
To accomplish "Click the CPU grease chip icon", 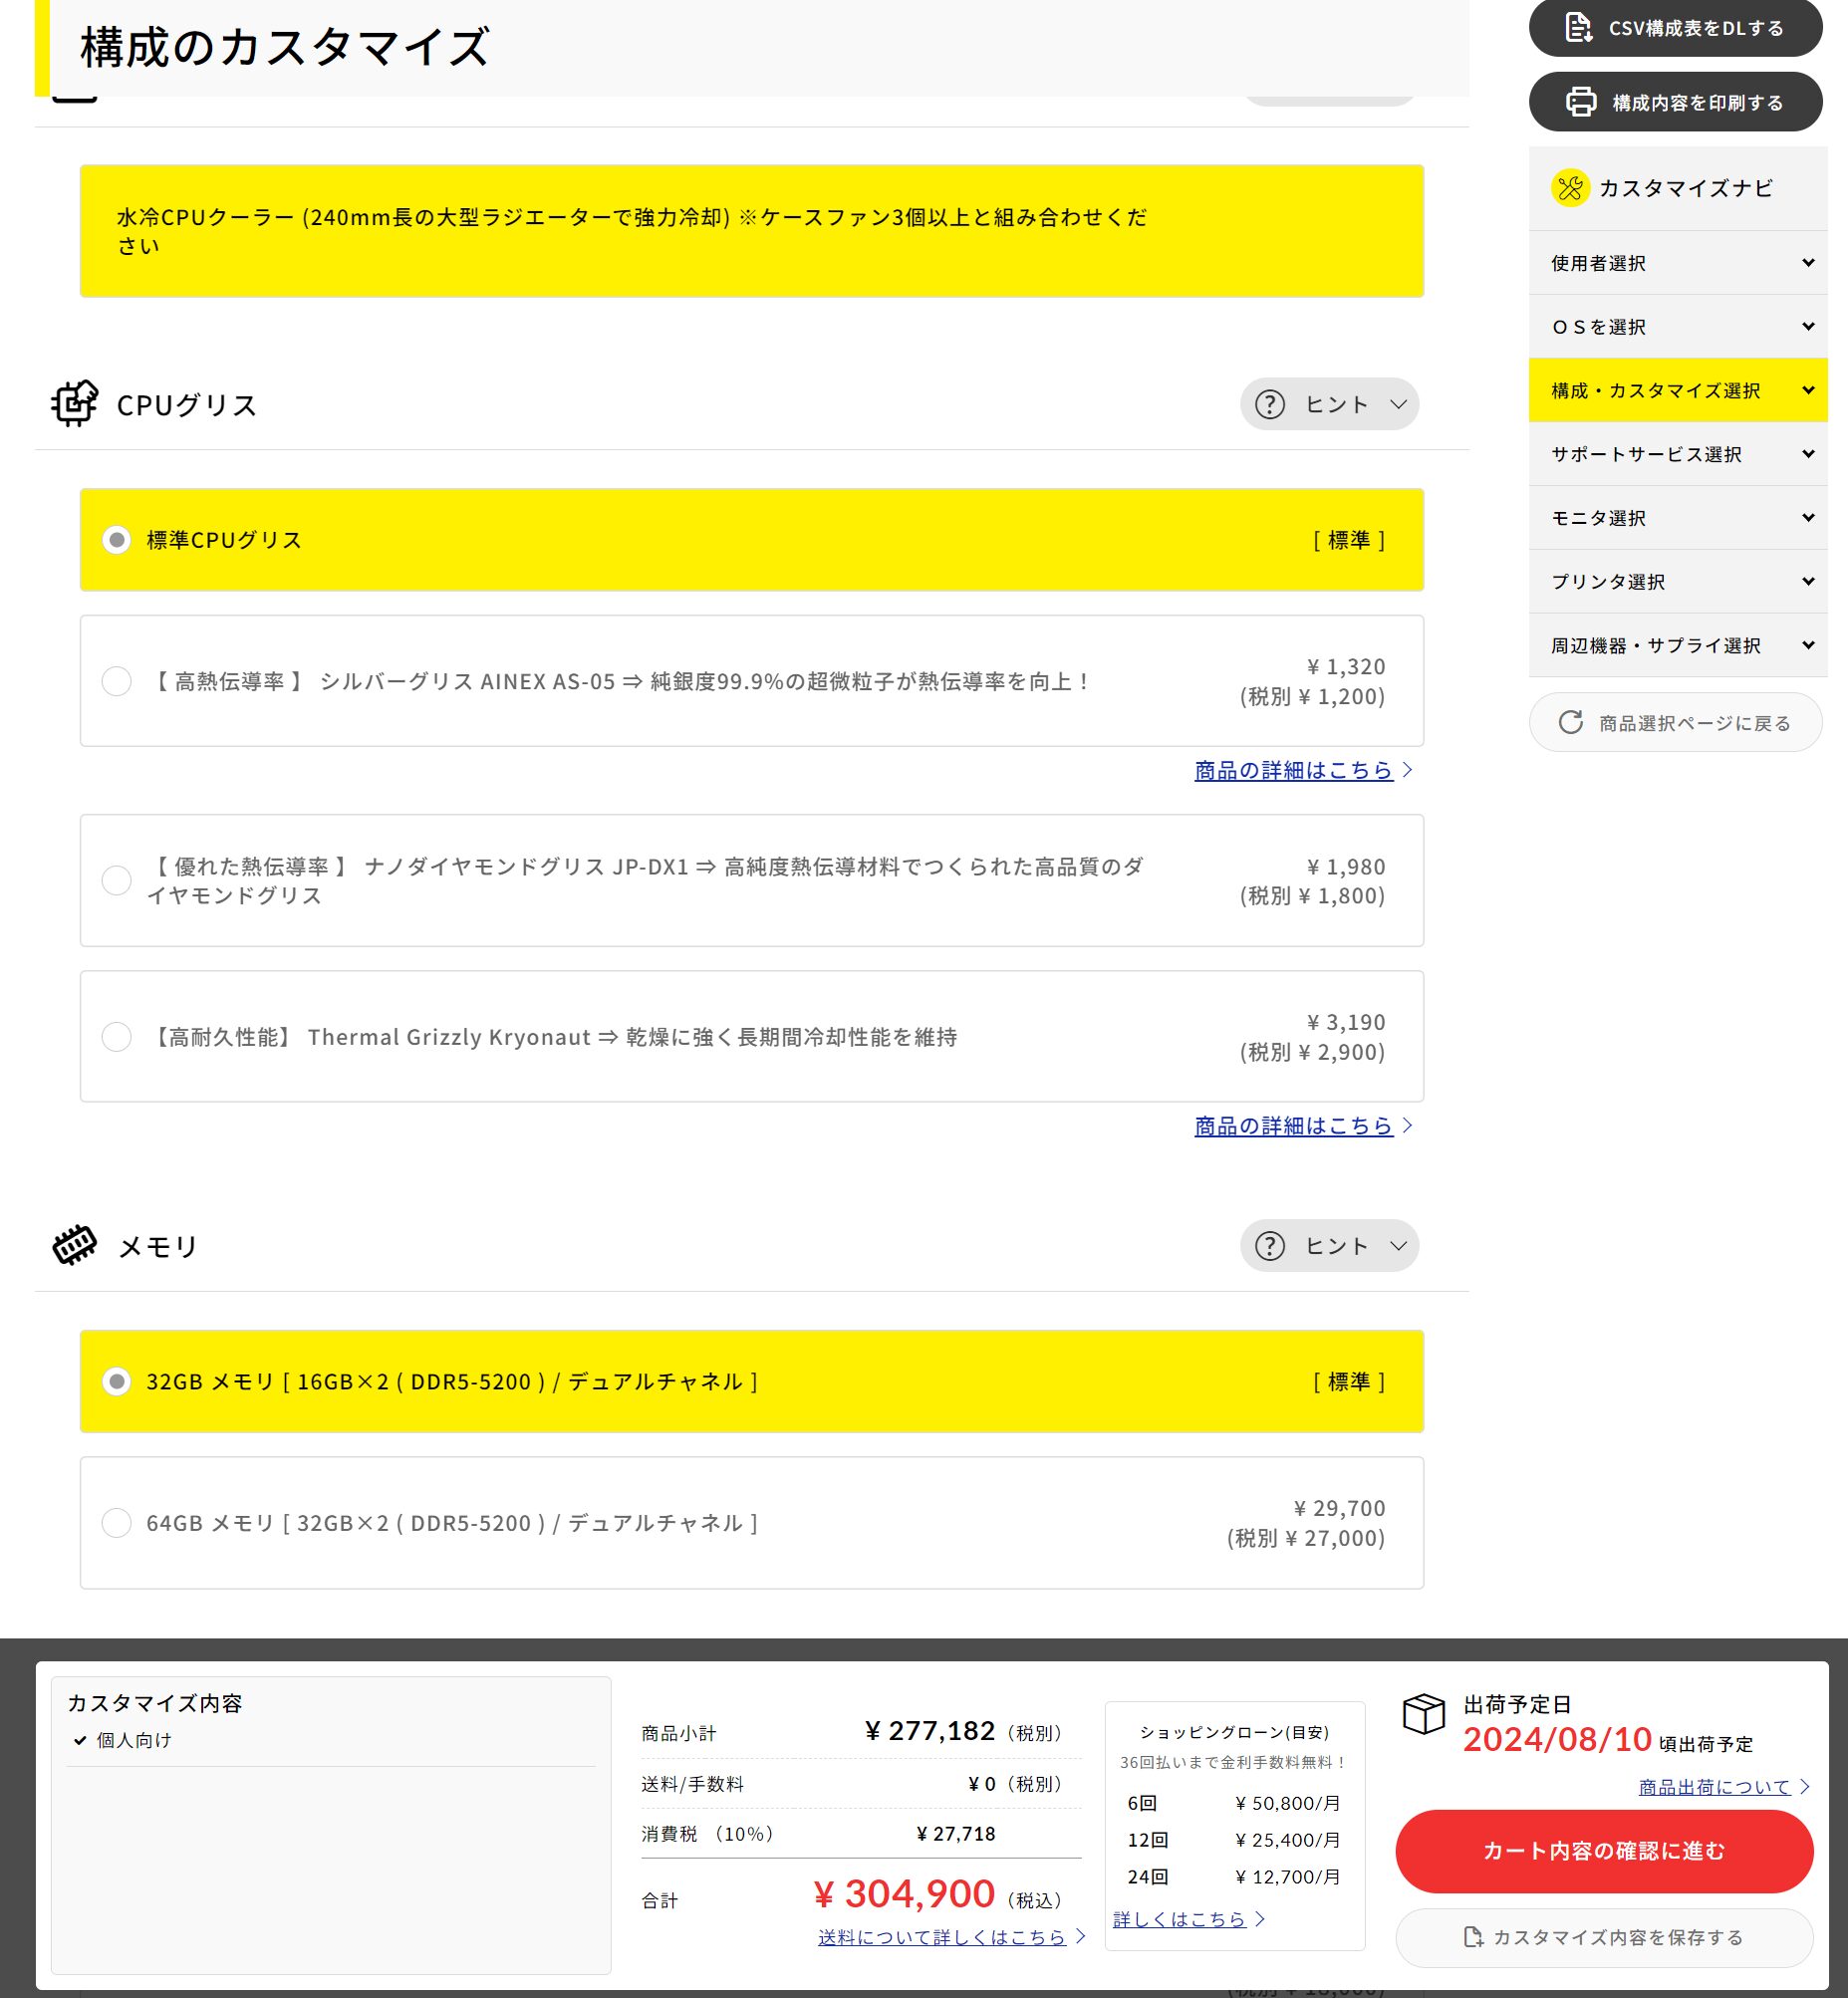I will click(x=75, y=404).
